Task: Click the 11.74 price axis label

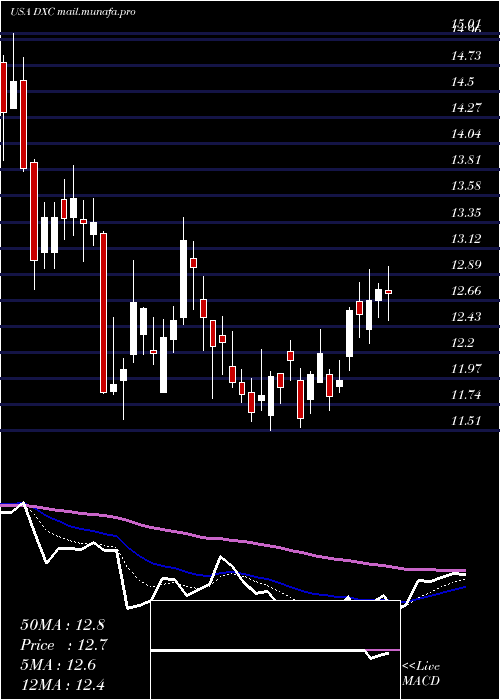Action: 467,394
